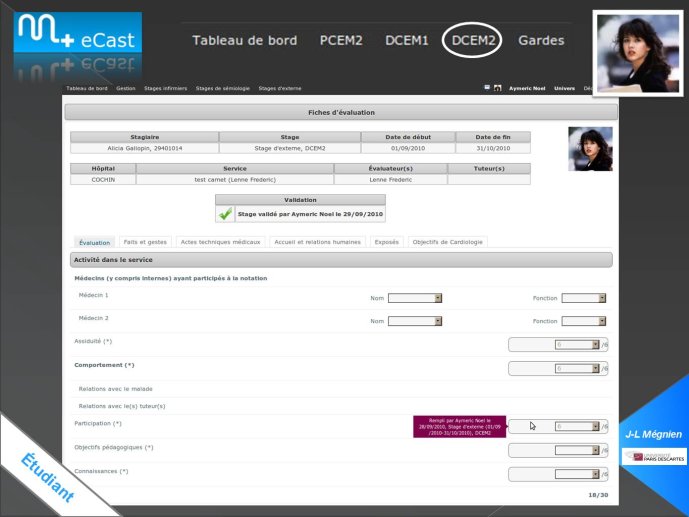Viewport: 689px width, 517px height.
Task: Click the small user avatar icon in the menu bar
Action: pyautogui.click(x=497, y=88)
